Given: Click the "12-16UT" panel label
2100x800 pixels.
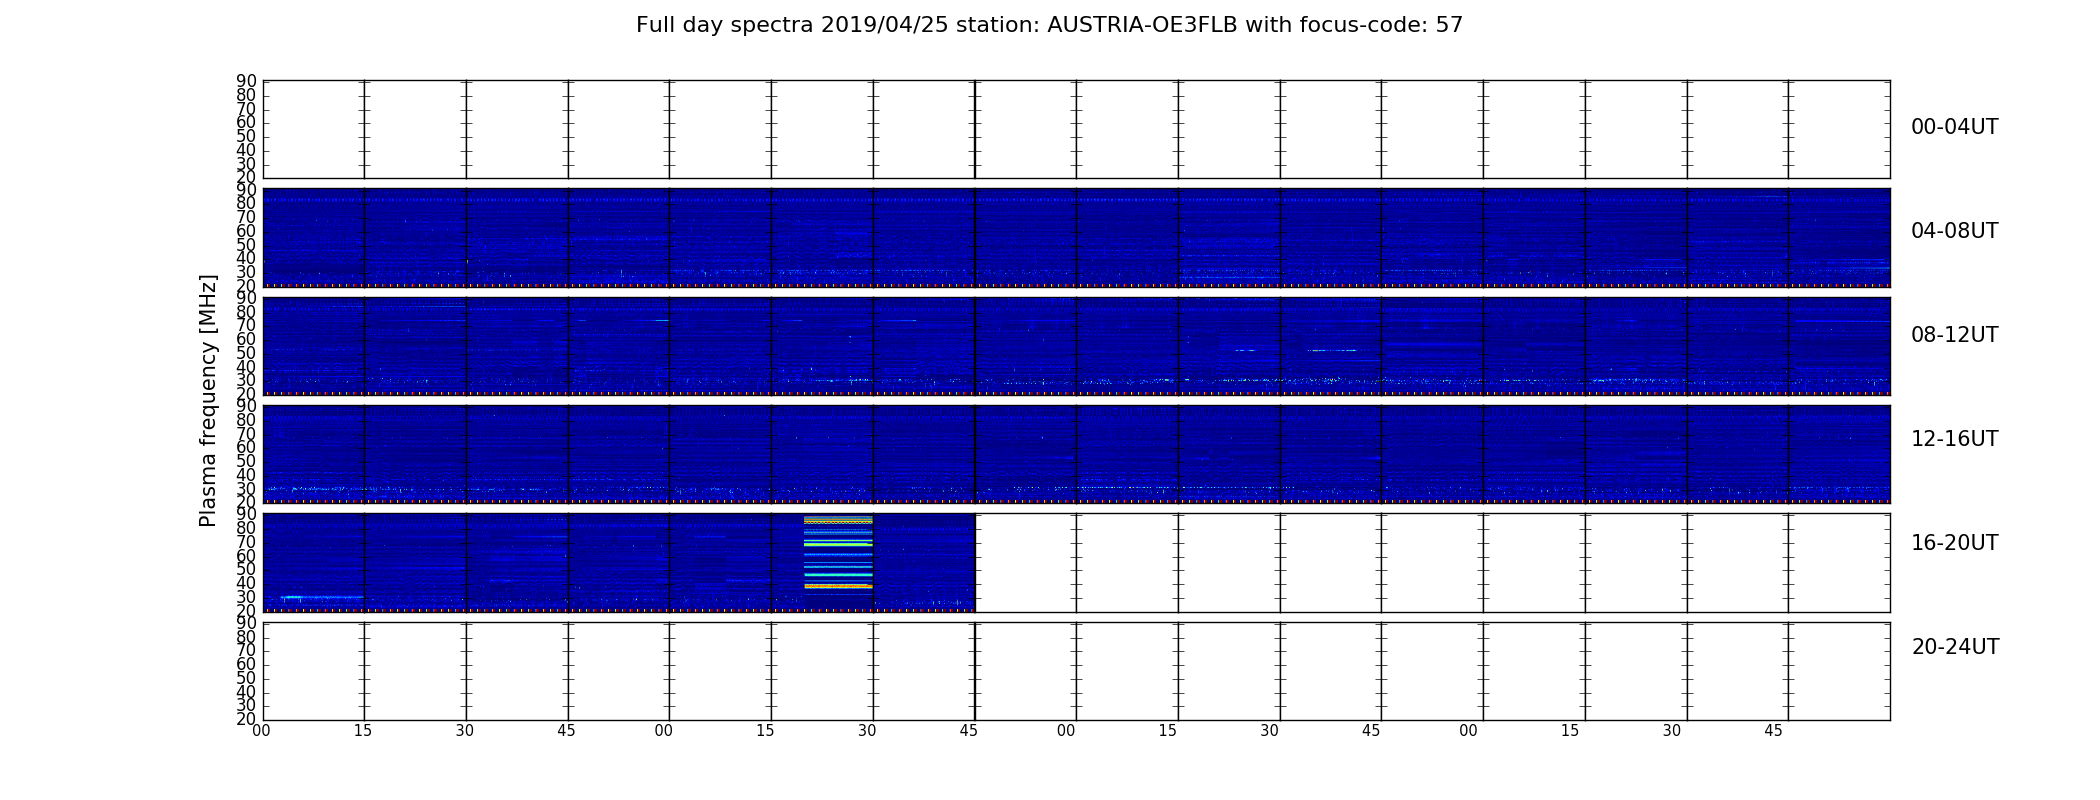Looking at the screenshot, I should (x=1954, y=439).
